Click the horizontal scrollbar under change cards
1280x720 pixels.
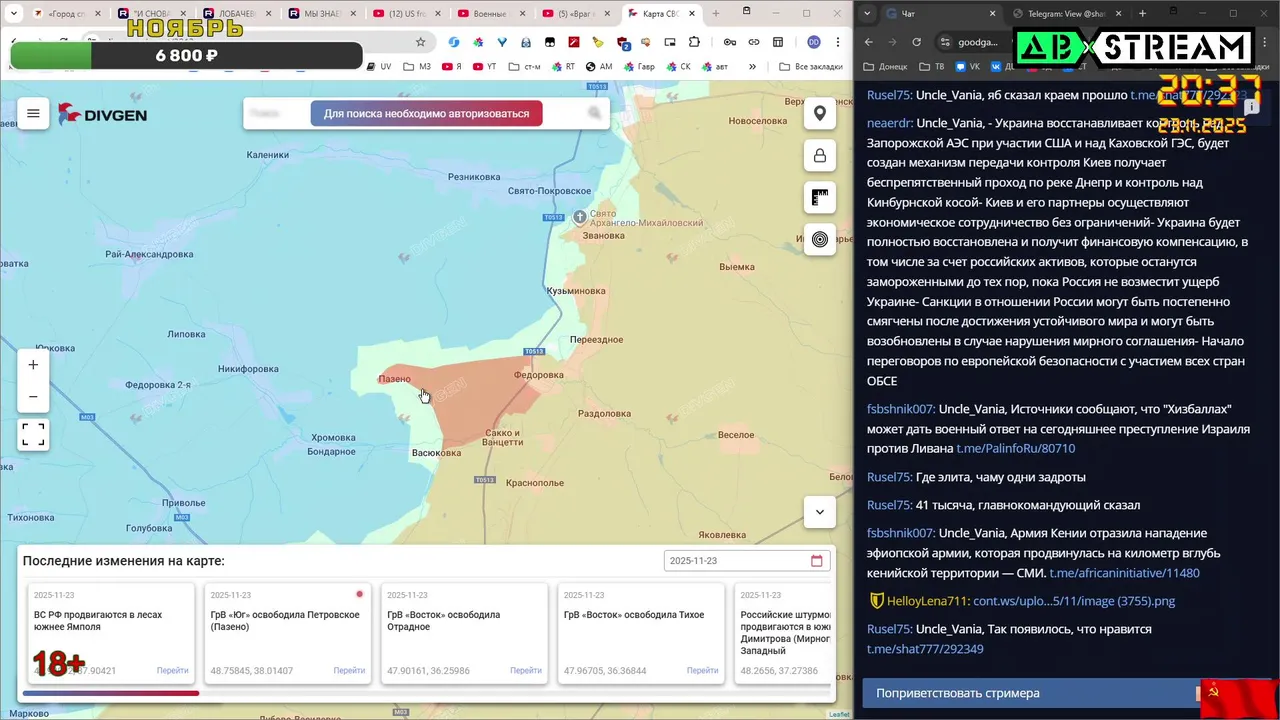tap(110, 693)
